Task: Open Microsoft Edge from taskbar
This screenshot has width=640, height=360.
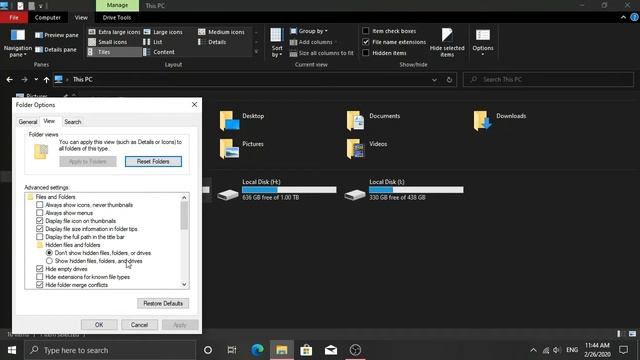Action: [x=257, y=350]
